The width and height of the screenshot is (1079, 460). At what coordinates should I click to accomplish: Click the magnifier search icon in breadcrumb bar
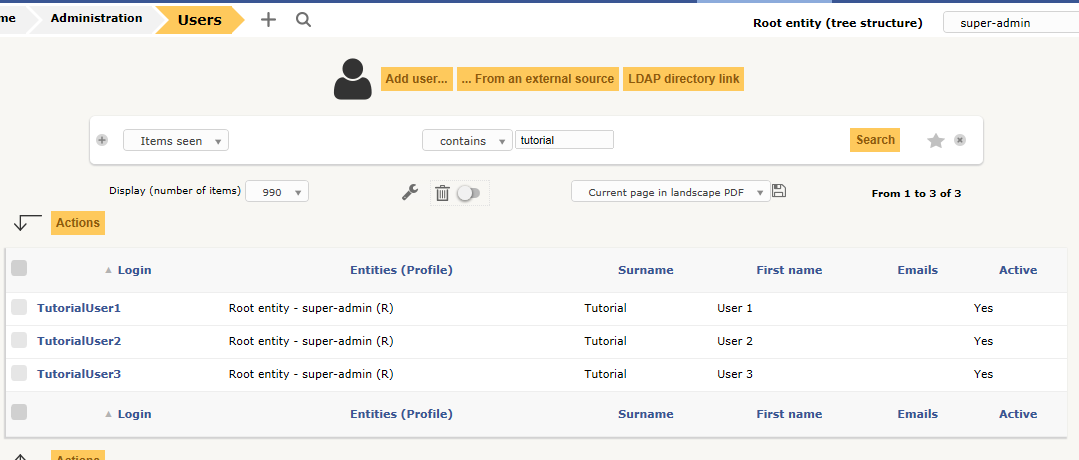point(304,19)
